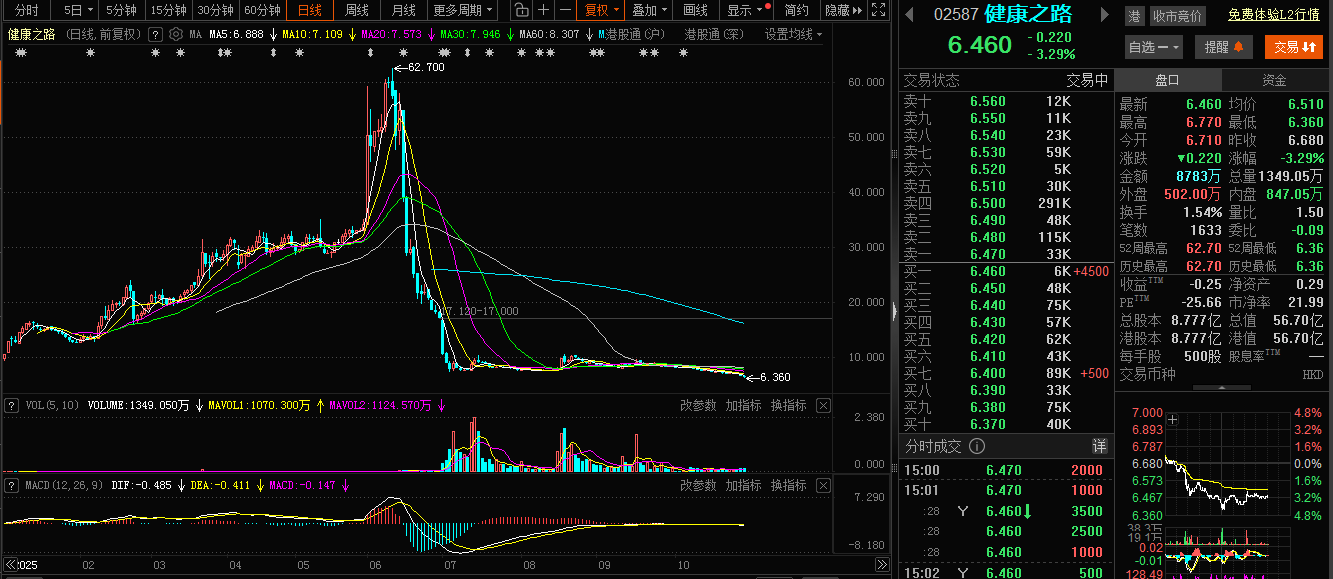
Task: Open 更多周期 dropdown
Action: 463,10
